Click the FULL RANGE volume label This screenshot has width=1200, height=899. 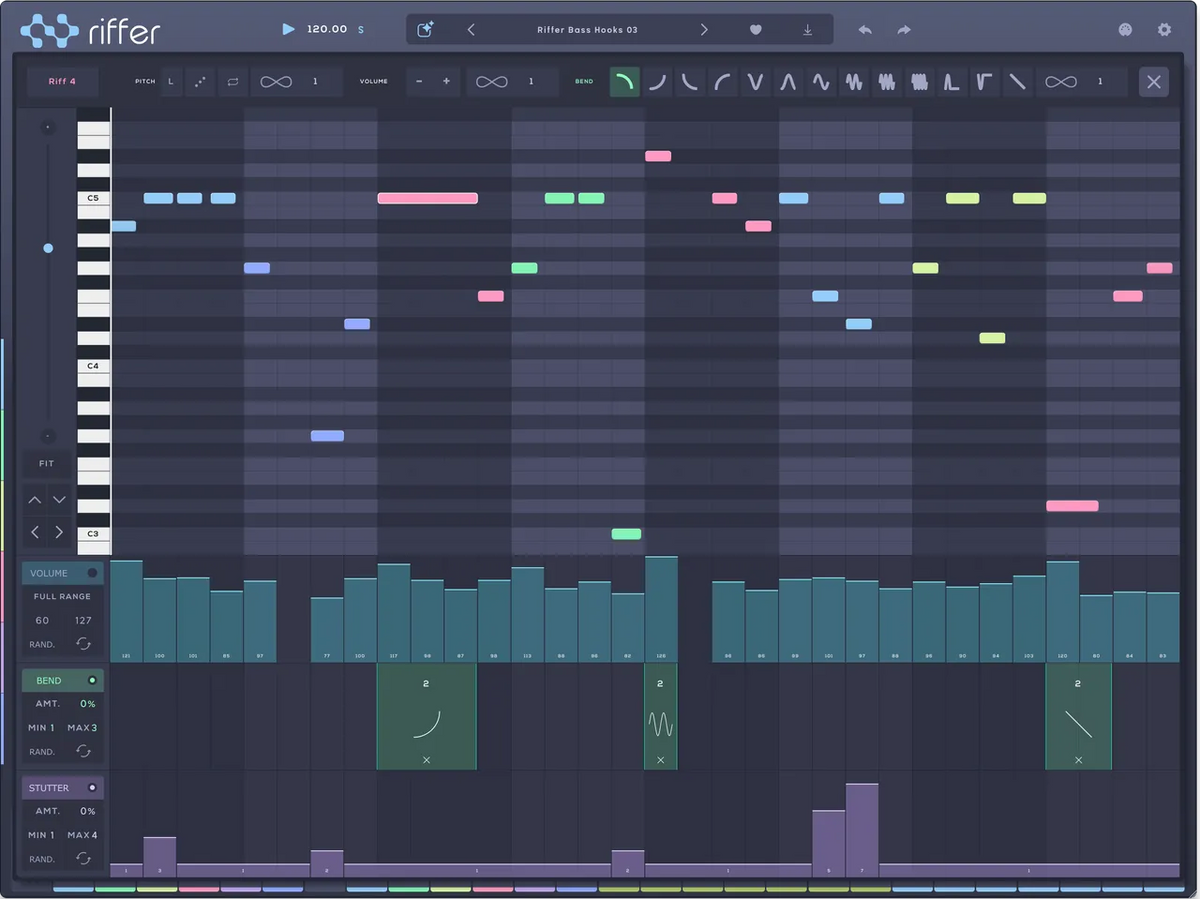point(62,596)
